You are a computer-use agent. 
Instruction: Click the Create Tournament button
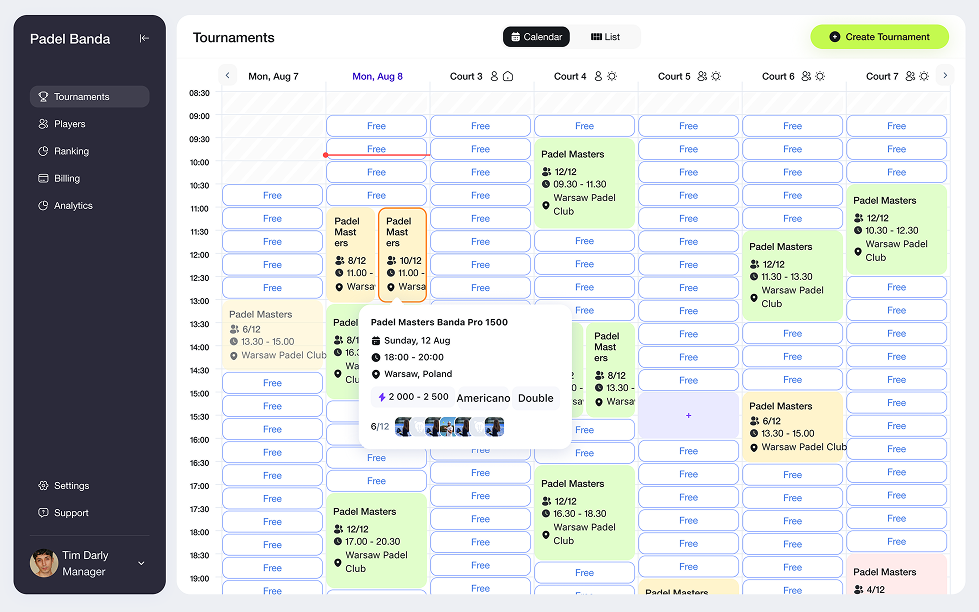[879, 37]
